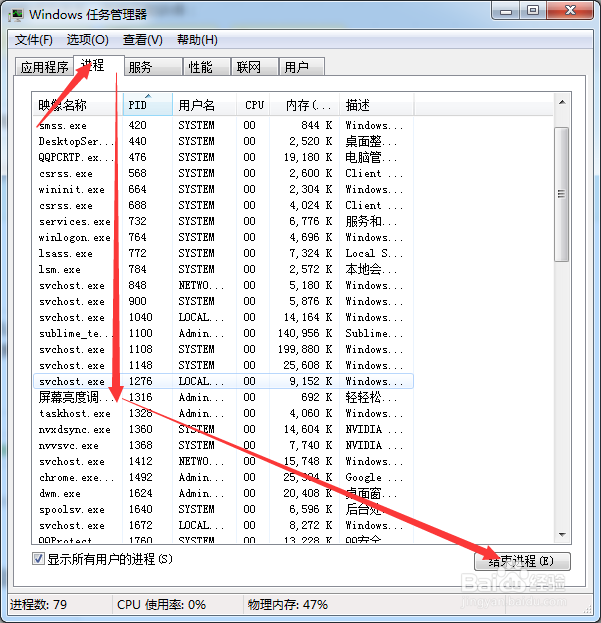Select the nvxdsync.exe process
The width and height of the screenshot is (601, 623).
(223, 430)
